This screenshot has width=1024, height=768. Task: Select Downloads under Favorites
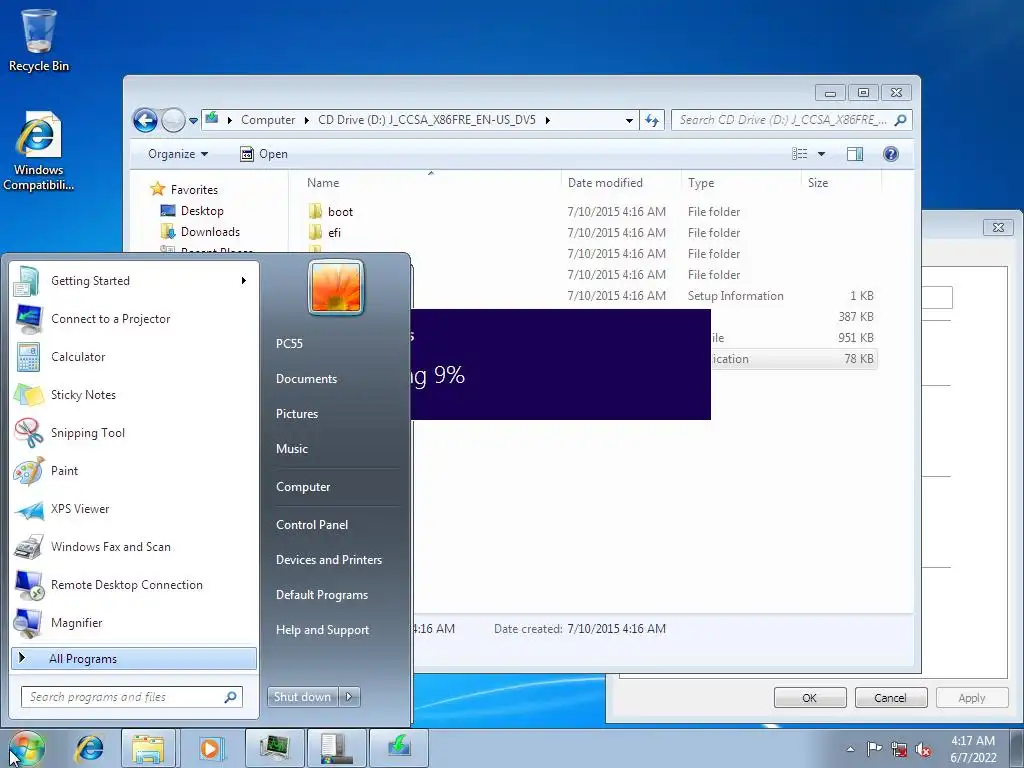point(200,232)
